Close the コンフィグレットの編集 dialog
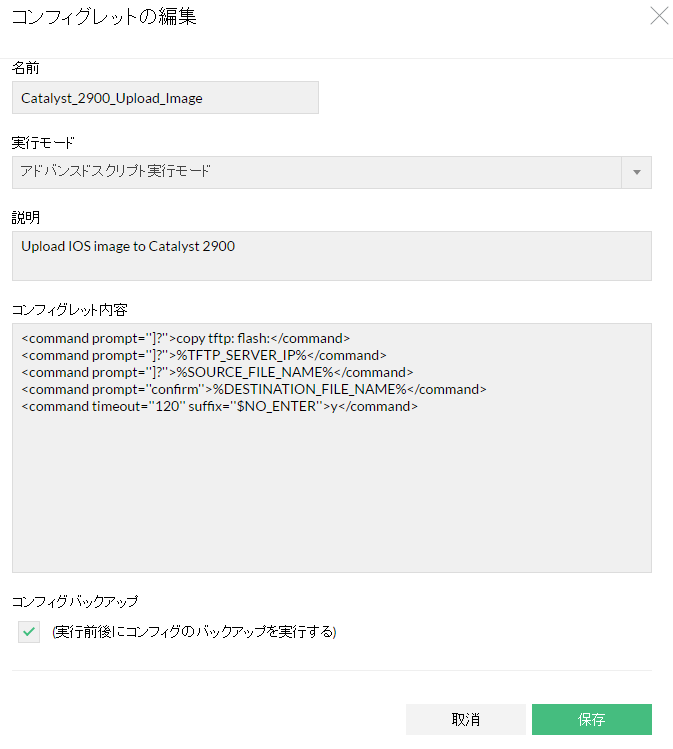673x749 pixels. point(659,15)
